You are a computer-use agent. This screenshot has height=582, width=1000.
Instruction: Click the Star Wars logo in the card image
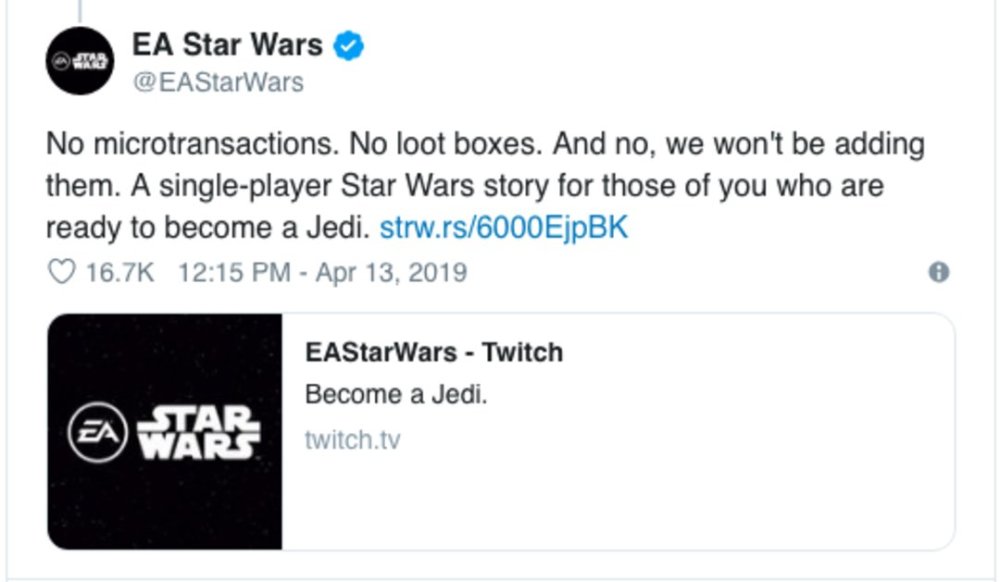pos(199,433)
